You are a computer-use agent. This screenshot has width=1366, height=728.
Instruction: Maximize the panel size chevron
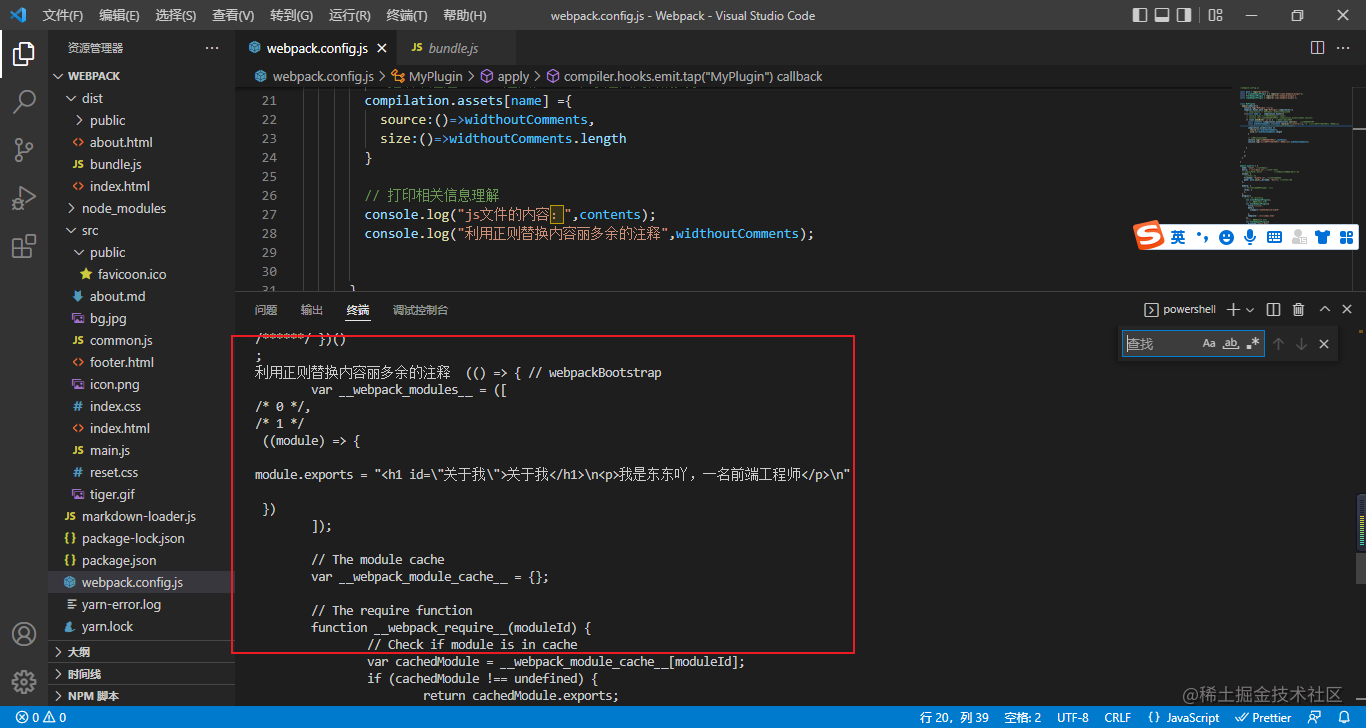point(1325,310)
